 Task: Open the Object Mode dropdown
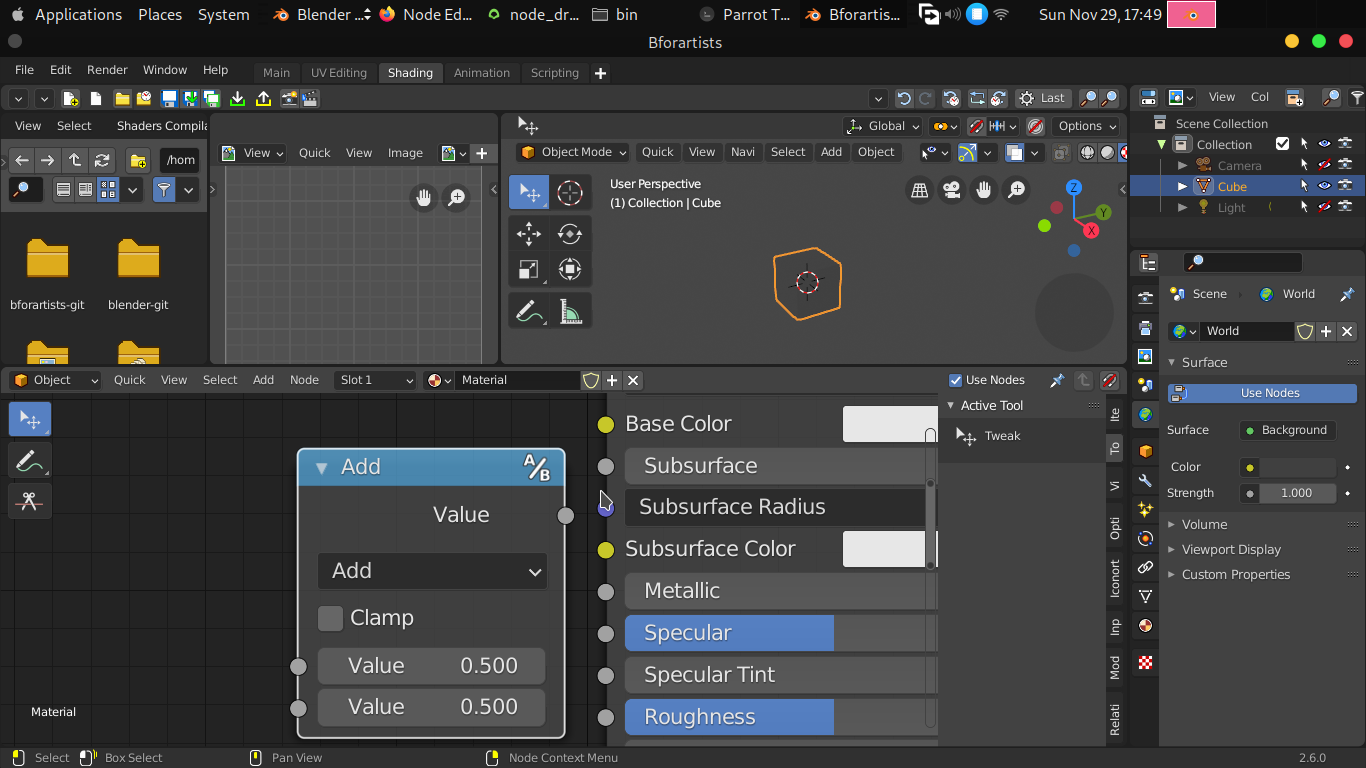(x=574, y=152)
